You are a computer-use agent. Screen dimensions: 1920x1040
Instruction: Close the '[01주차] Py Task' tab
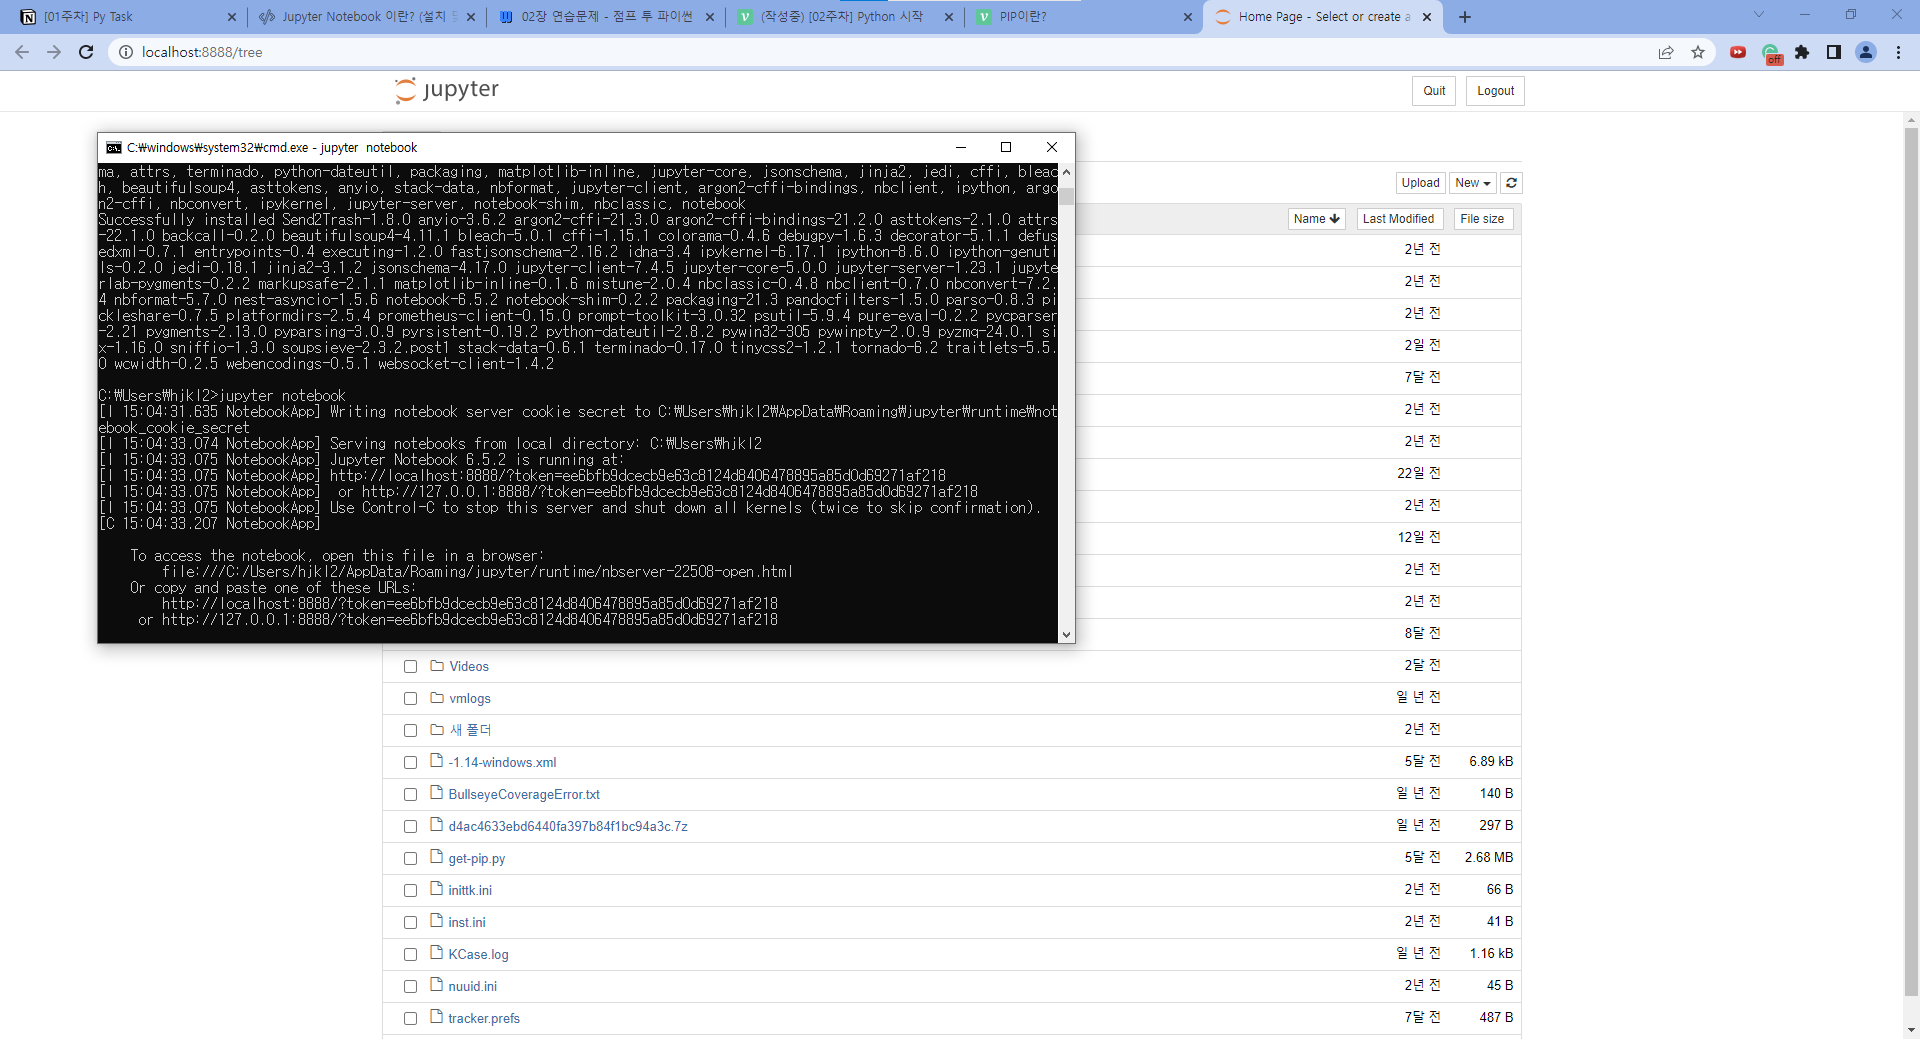coord(232,17)
